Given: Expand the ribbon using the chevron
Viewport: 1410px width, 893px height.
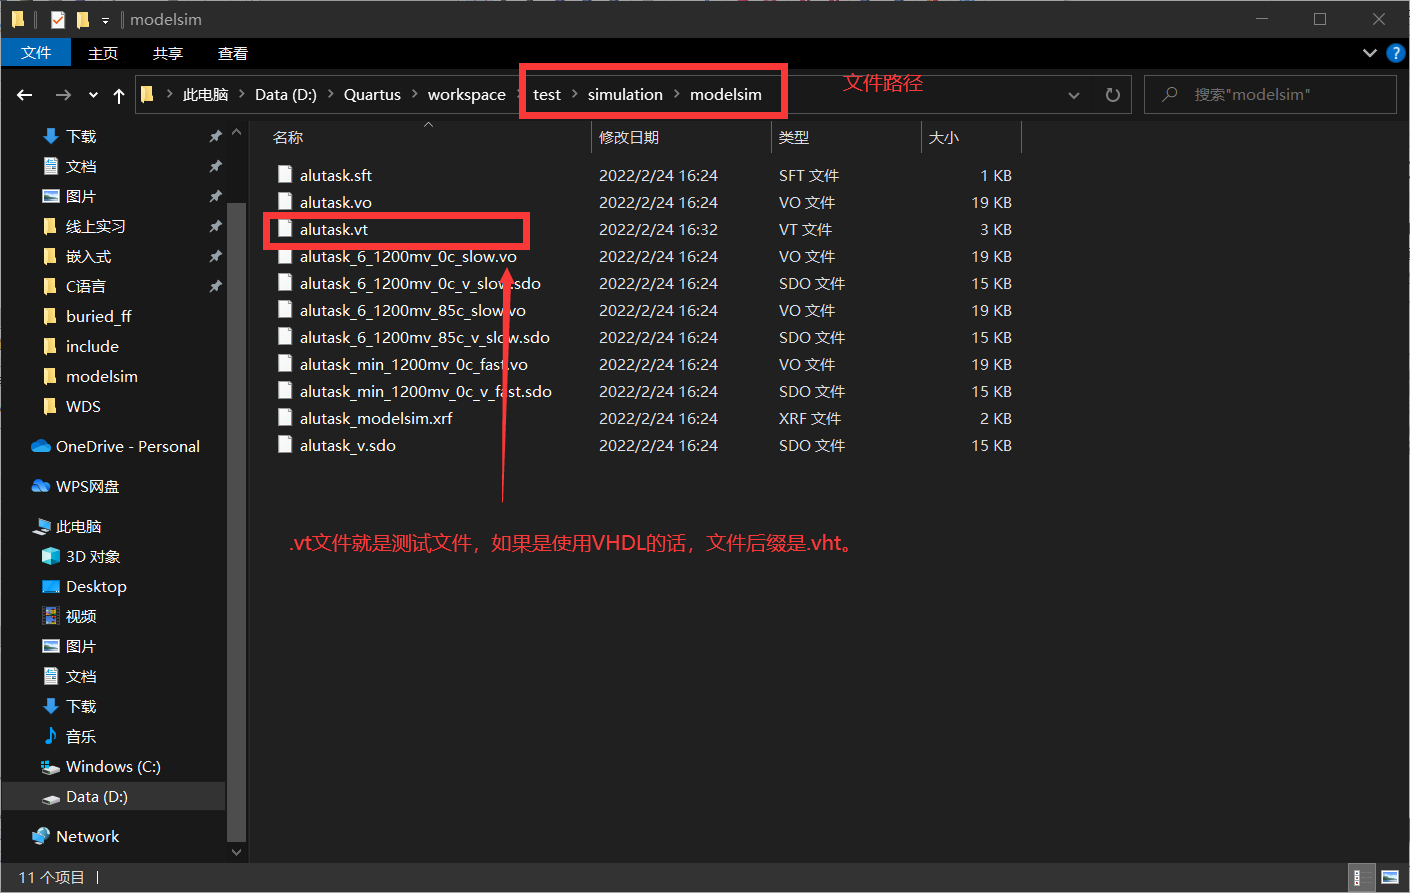Looking at the screenshot, I should [1369, 53].
